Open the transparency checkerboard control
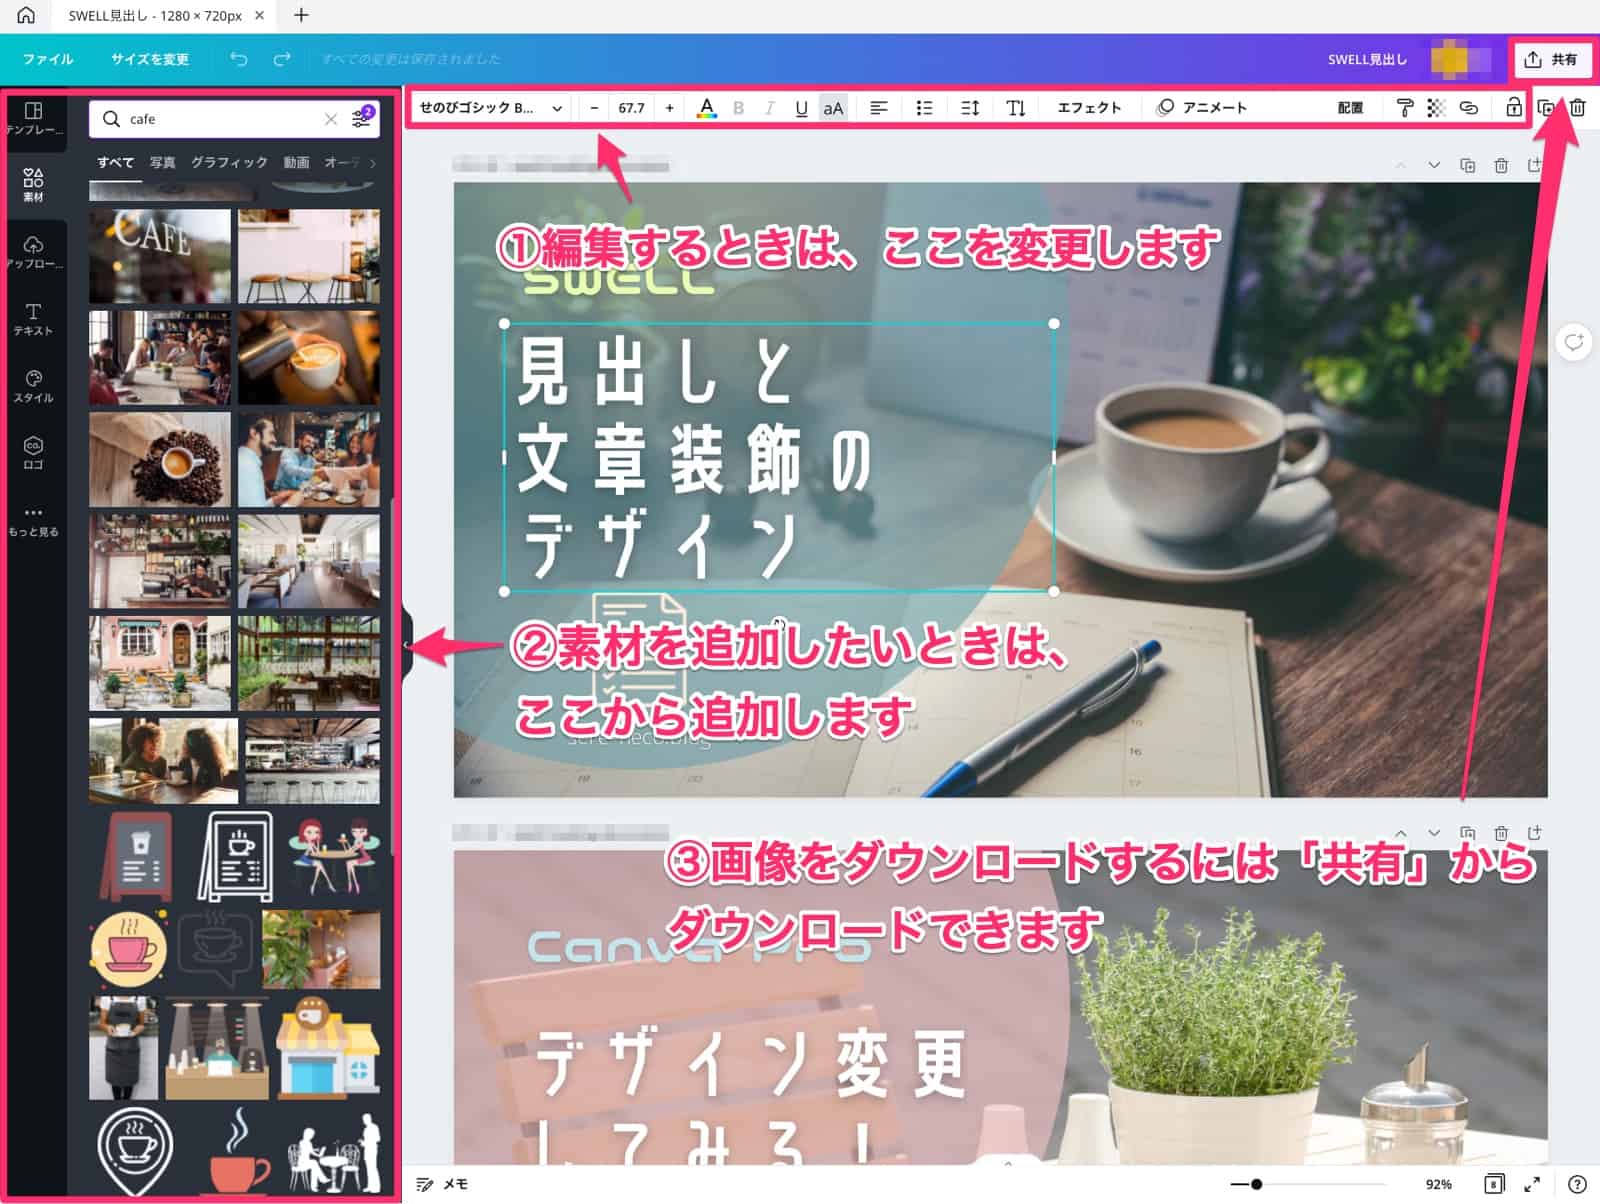 (1436, 108)
